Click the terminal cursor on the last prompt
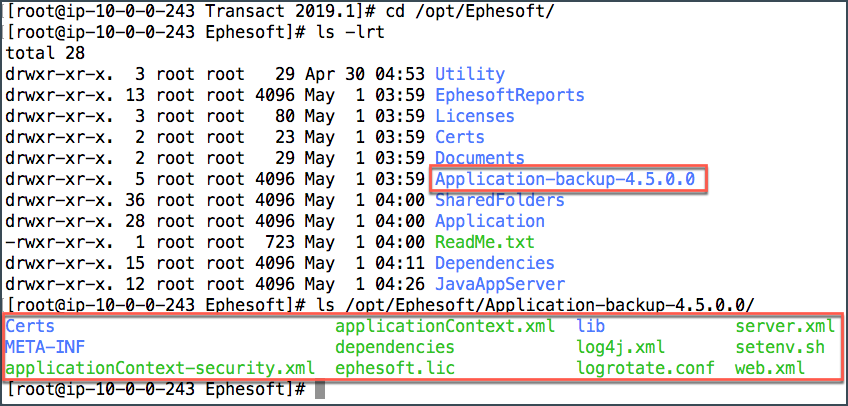The height and width of the screenshot is (406, 848). point(320,390)
